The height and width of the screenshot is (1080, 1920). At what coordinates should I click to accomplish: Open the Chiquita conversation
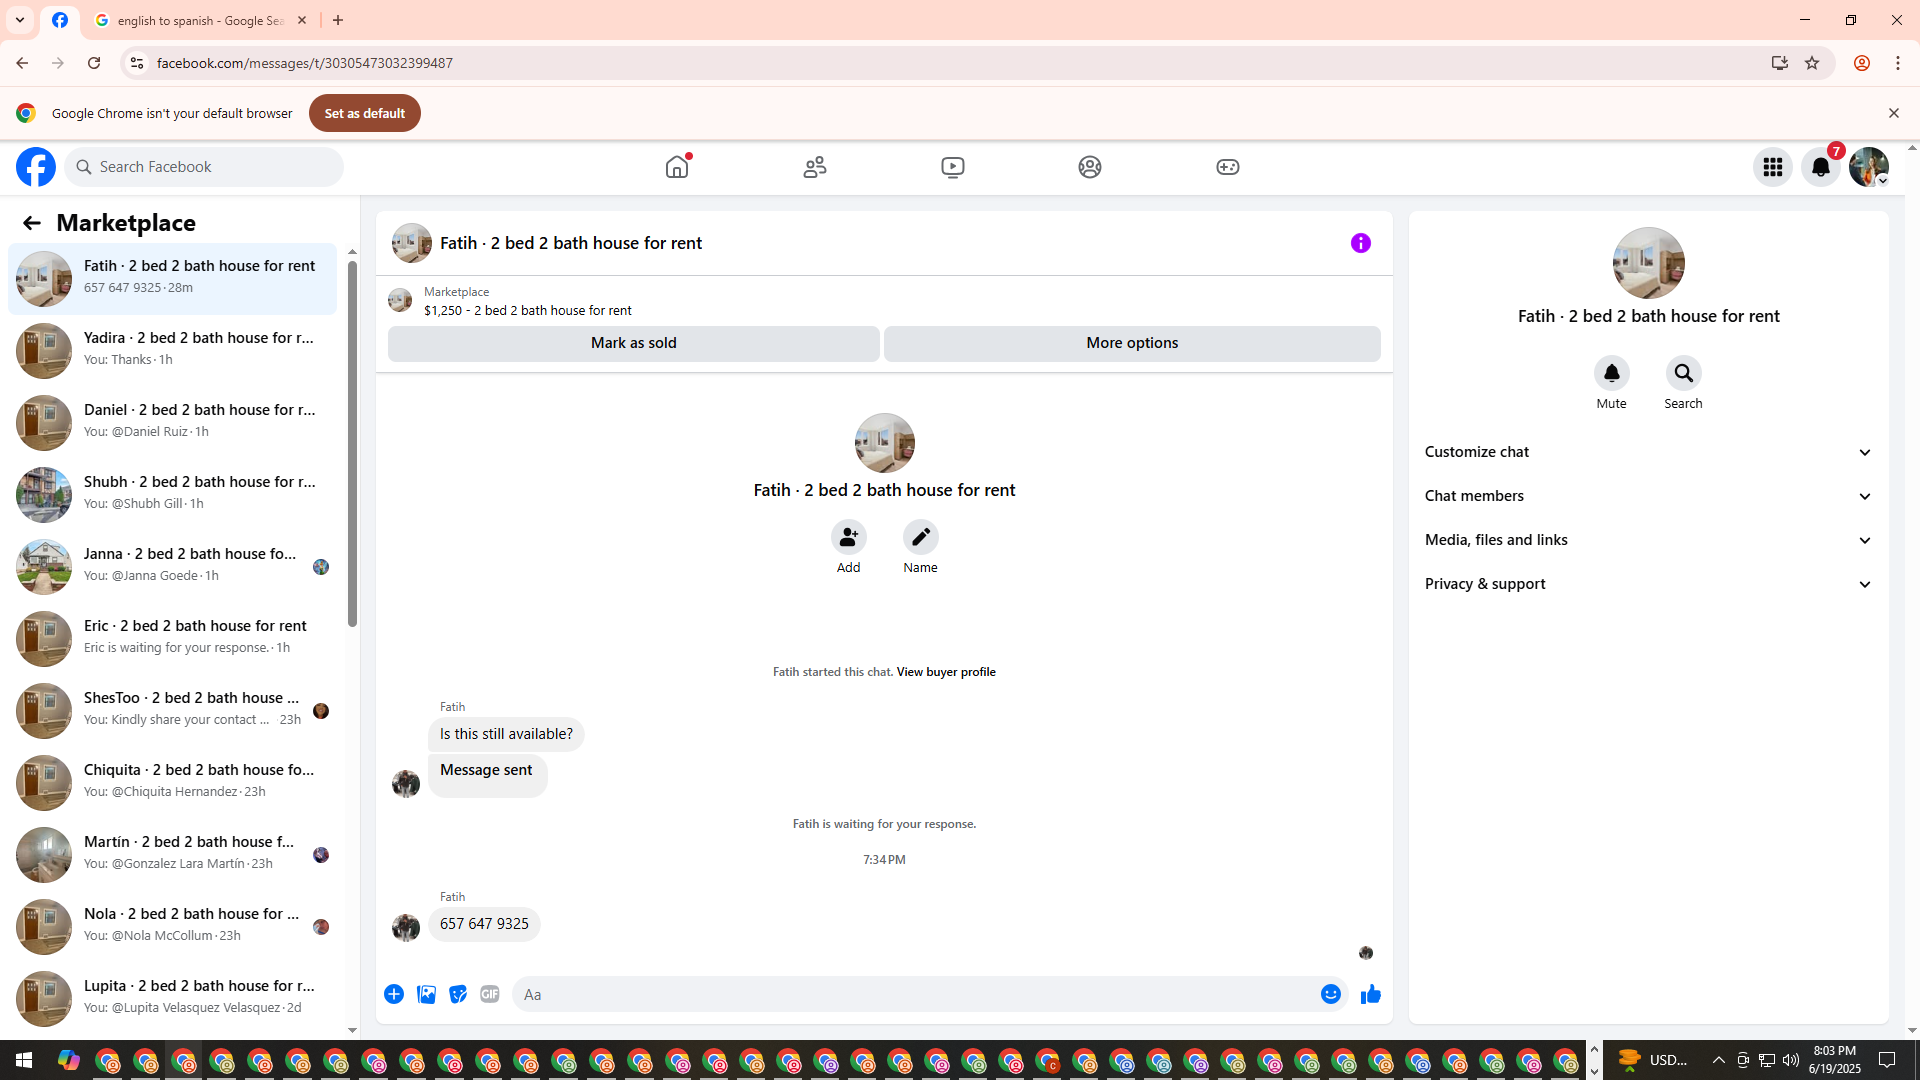pos(173,783)
